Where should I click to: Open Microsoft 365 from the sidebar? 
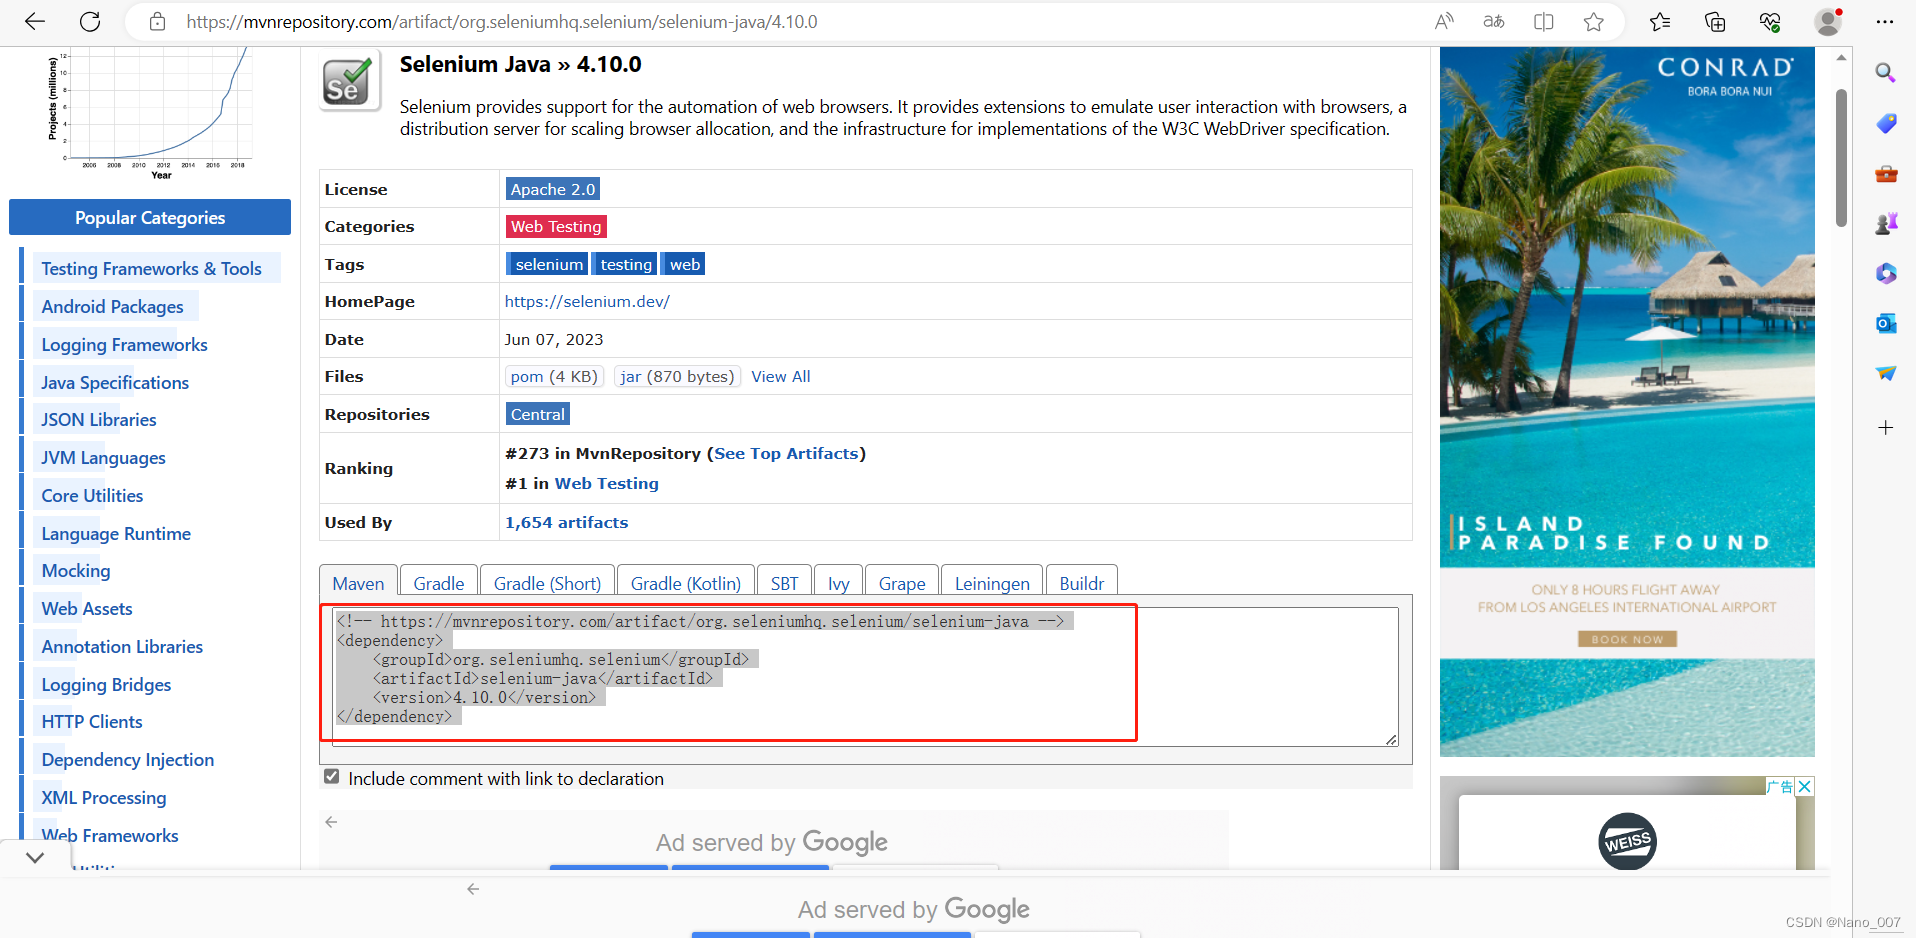pyautogui.click(x=1886, y=273)
